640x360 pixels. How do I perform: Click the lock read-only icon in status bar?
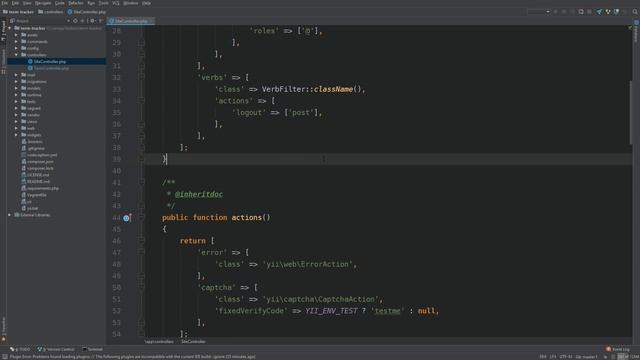605,357
